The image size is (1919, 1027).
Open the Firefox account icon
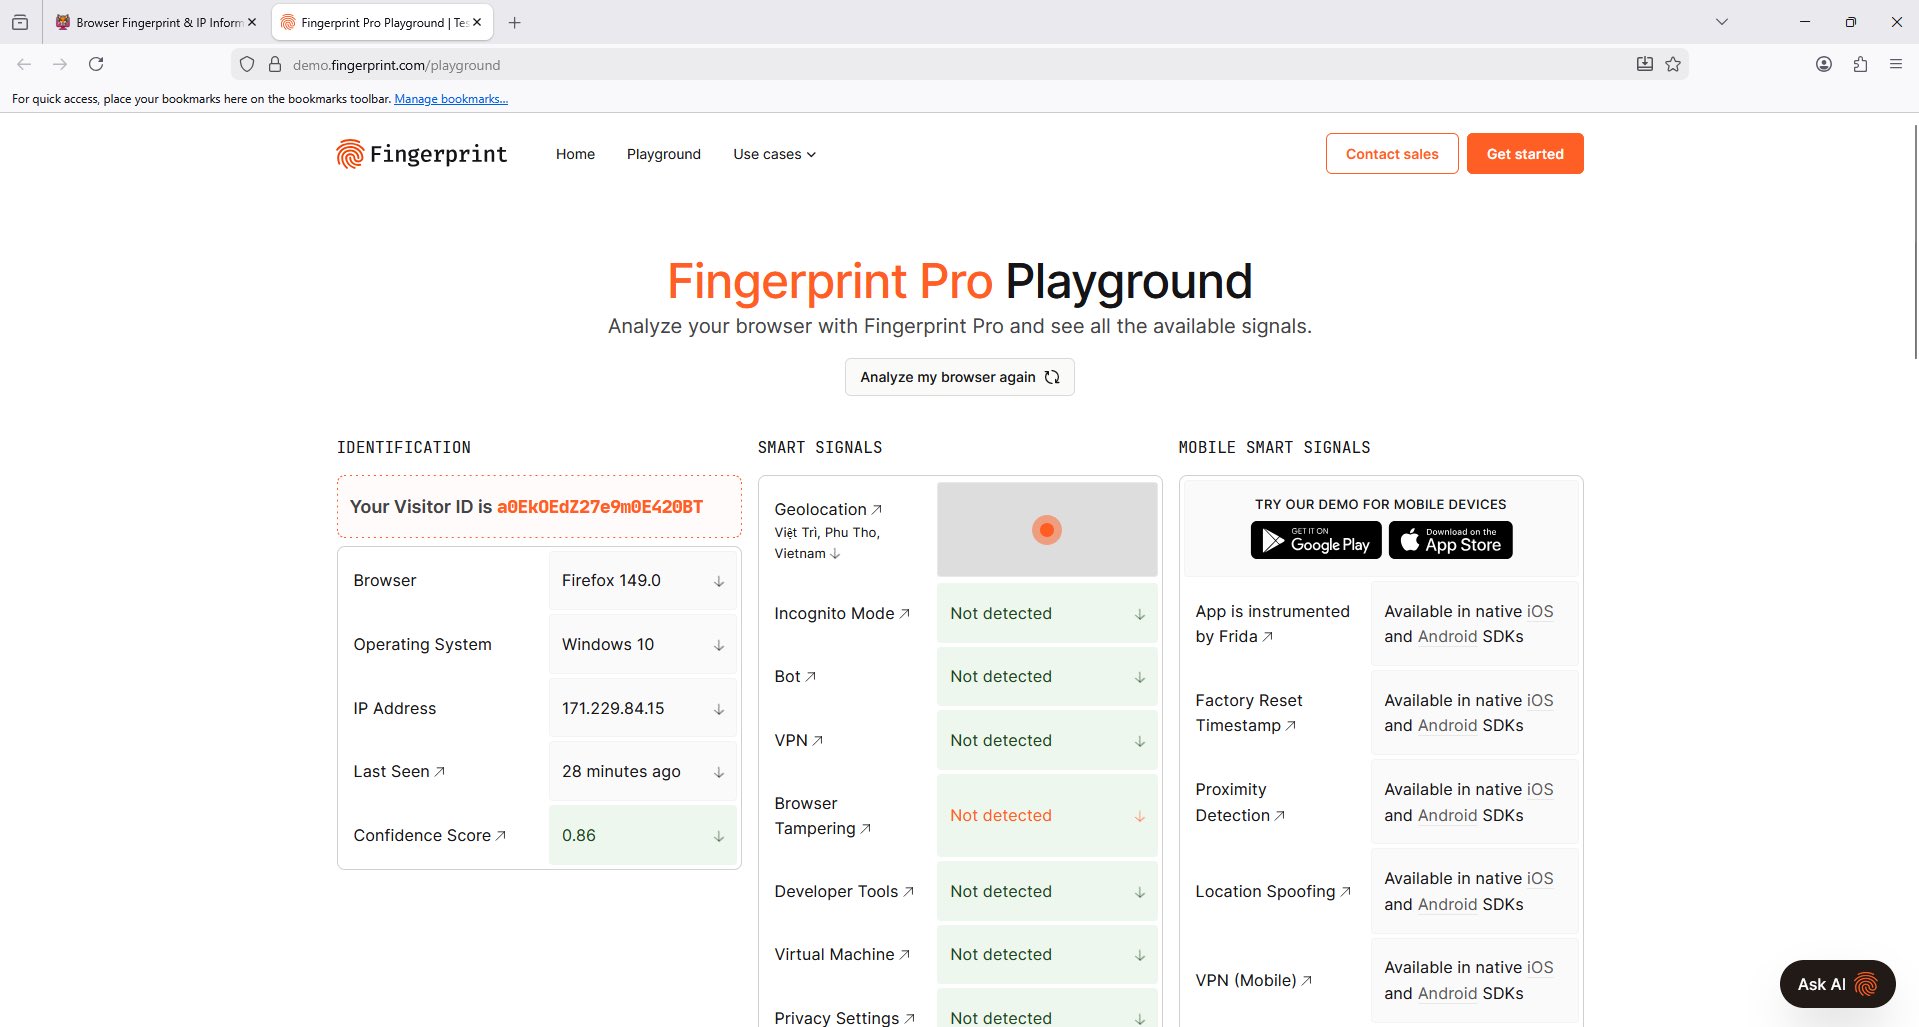pos(1824,64)
